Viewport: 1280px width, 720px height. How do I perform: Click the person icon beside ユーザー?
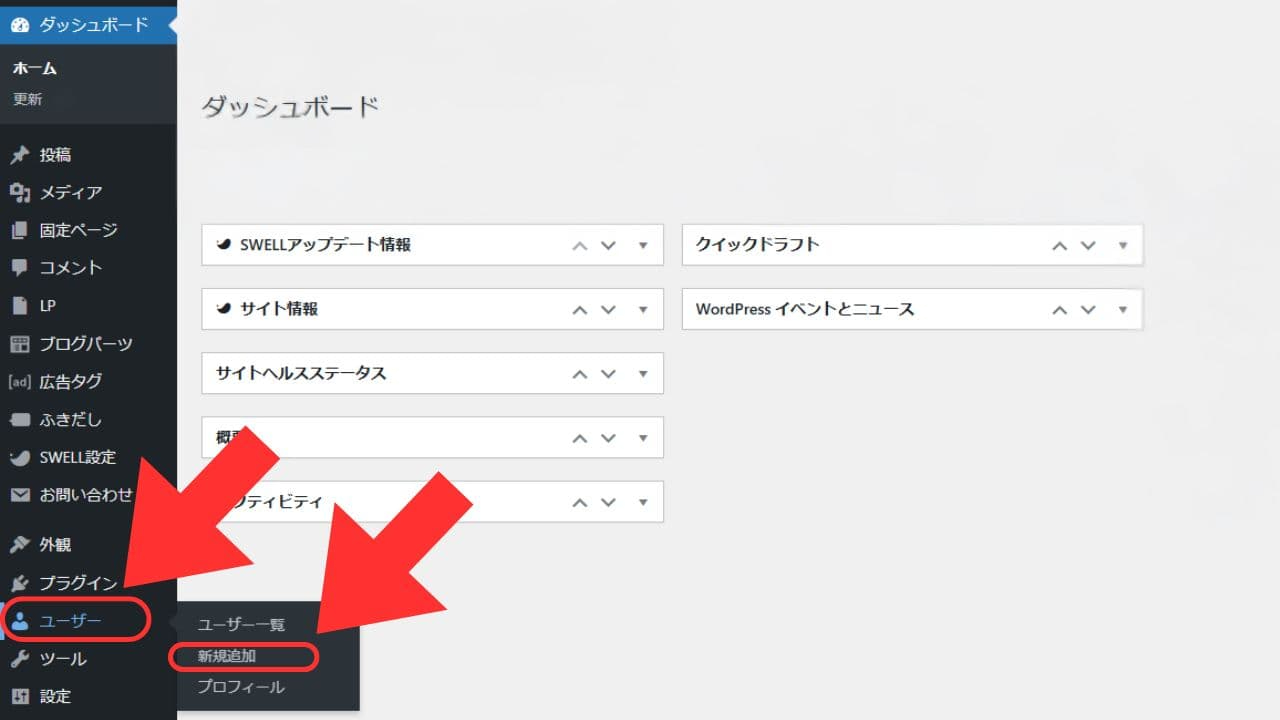point(19,621)
